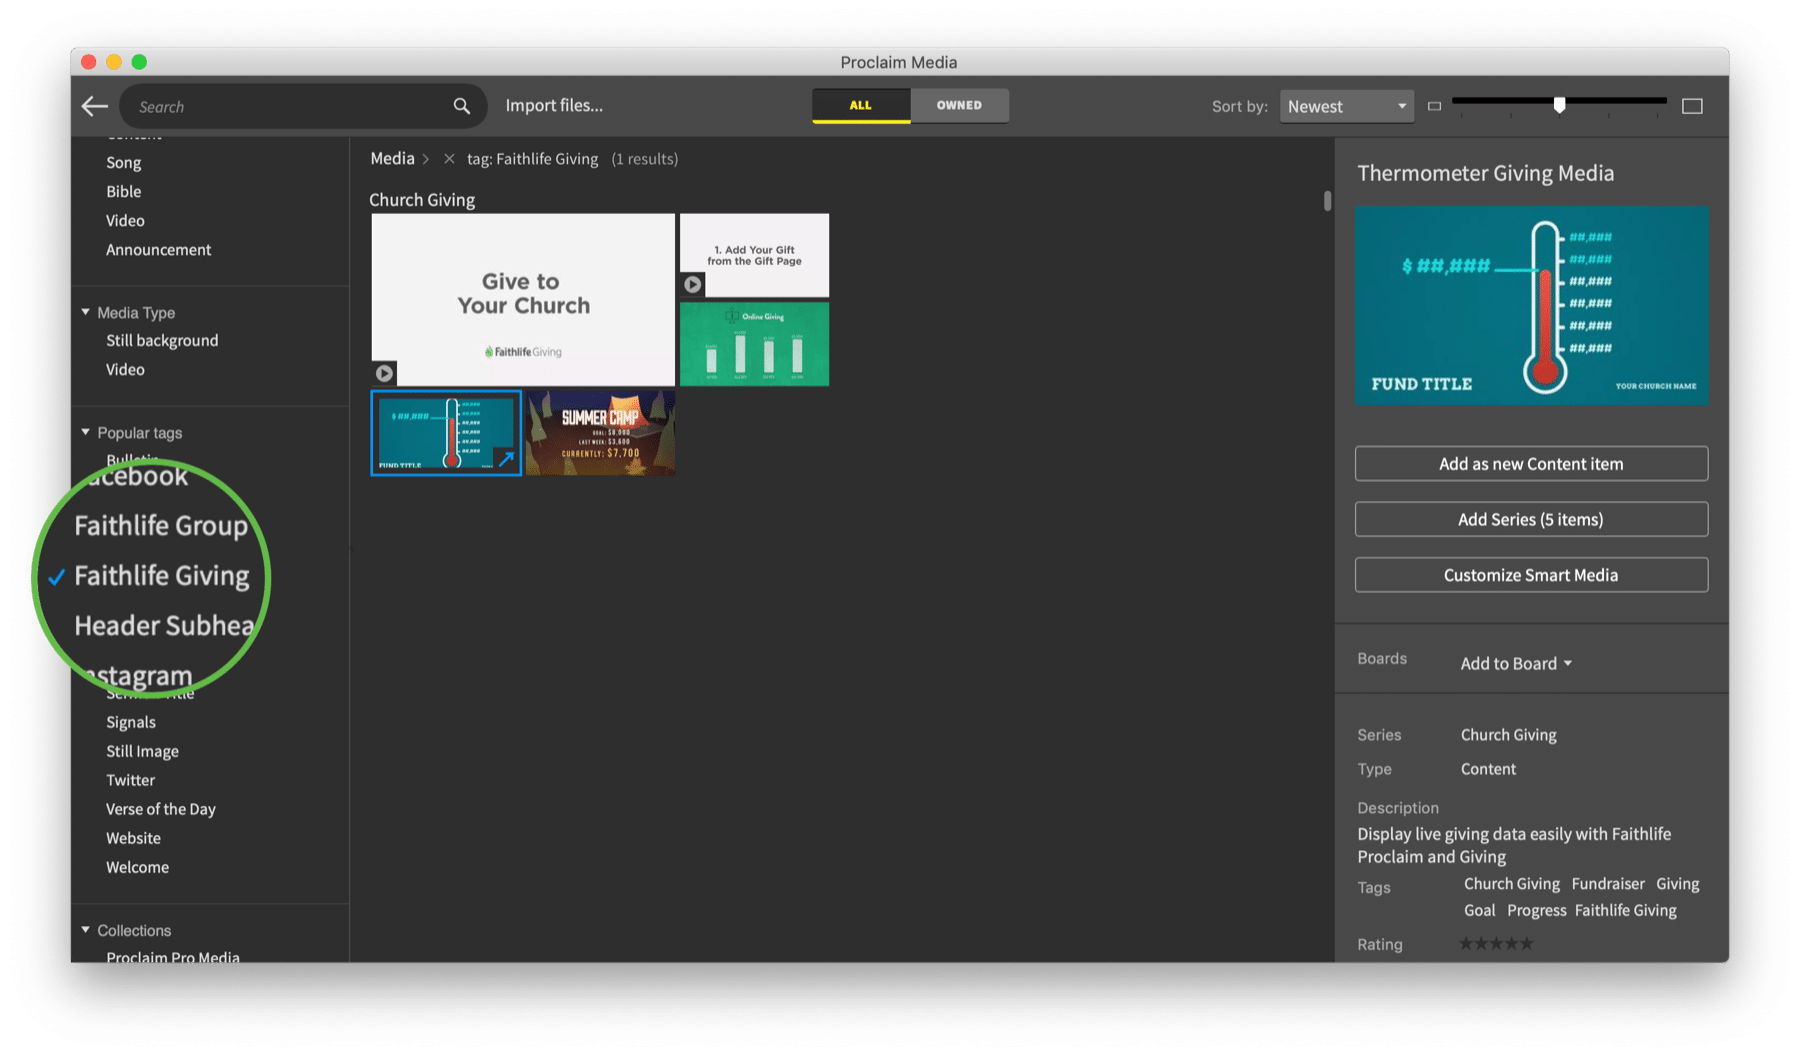Open the Proclaim Pro Media collection
Image resolution: width=1800 pixels, height=1056 pixels.
pyautogui.click(x=173, y=957)
